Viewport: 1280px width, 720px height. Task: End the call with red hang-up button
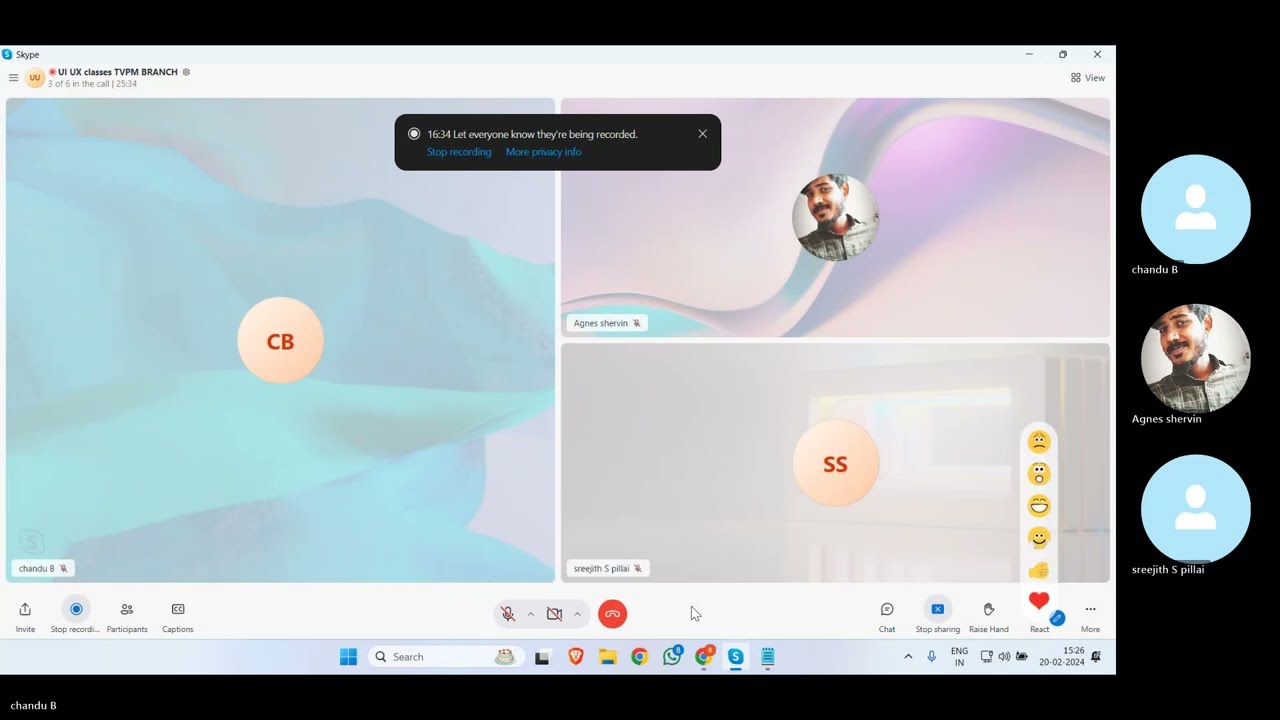pos(612,614)
